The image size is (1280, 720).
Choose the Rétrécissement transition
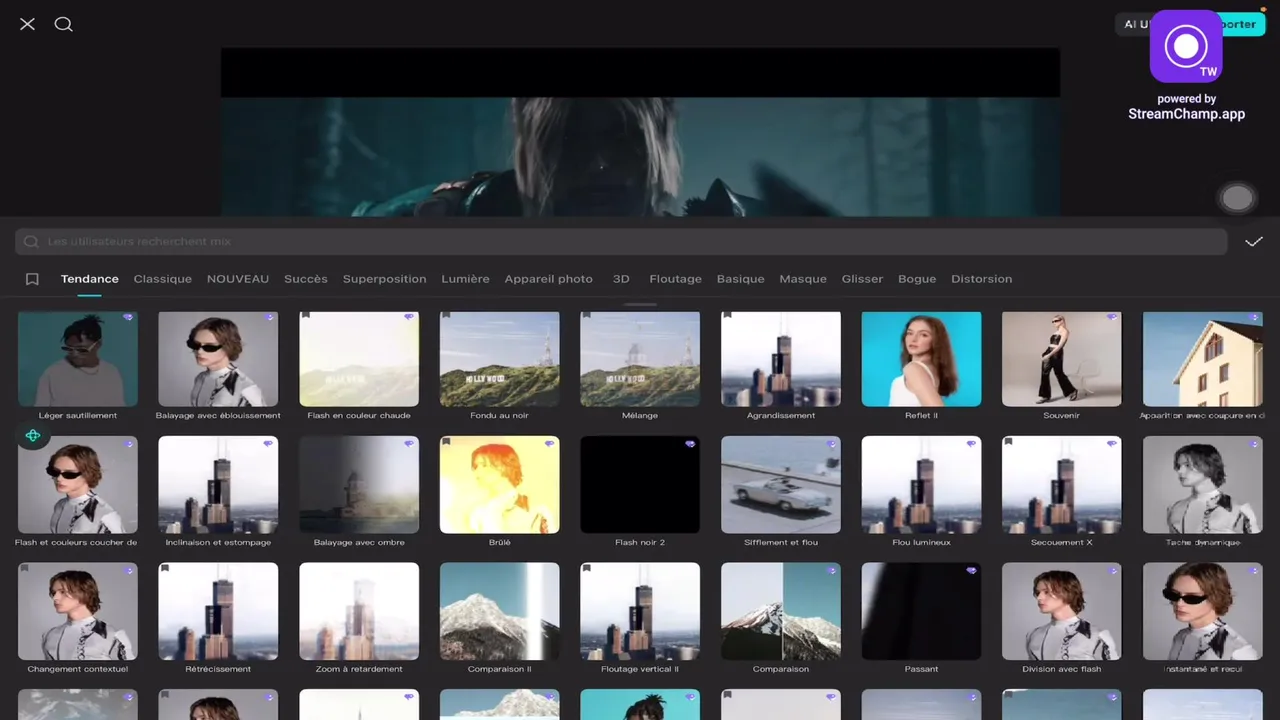tap(218, 611)
